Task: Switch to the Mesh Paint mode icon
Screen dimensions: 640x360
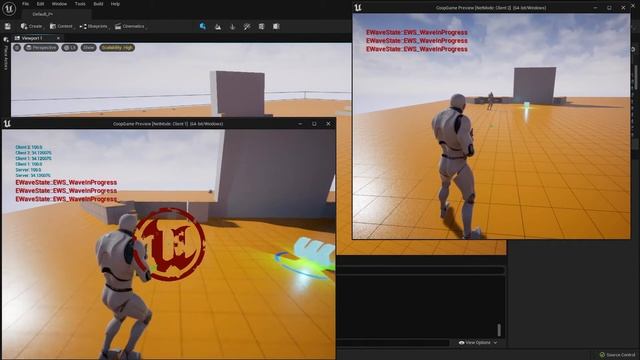Action: click(x=247, y=27)
